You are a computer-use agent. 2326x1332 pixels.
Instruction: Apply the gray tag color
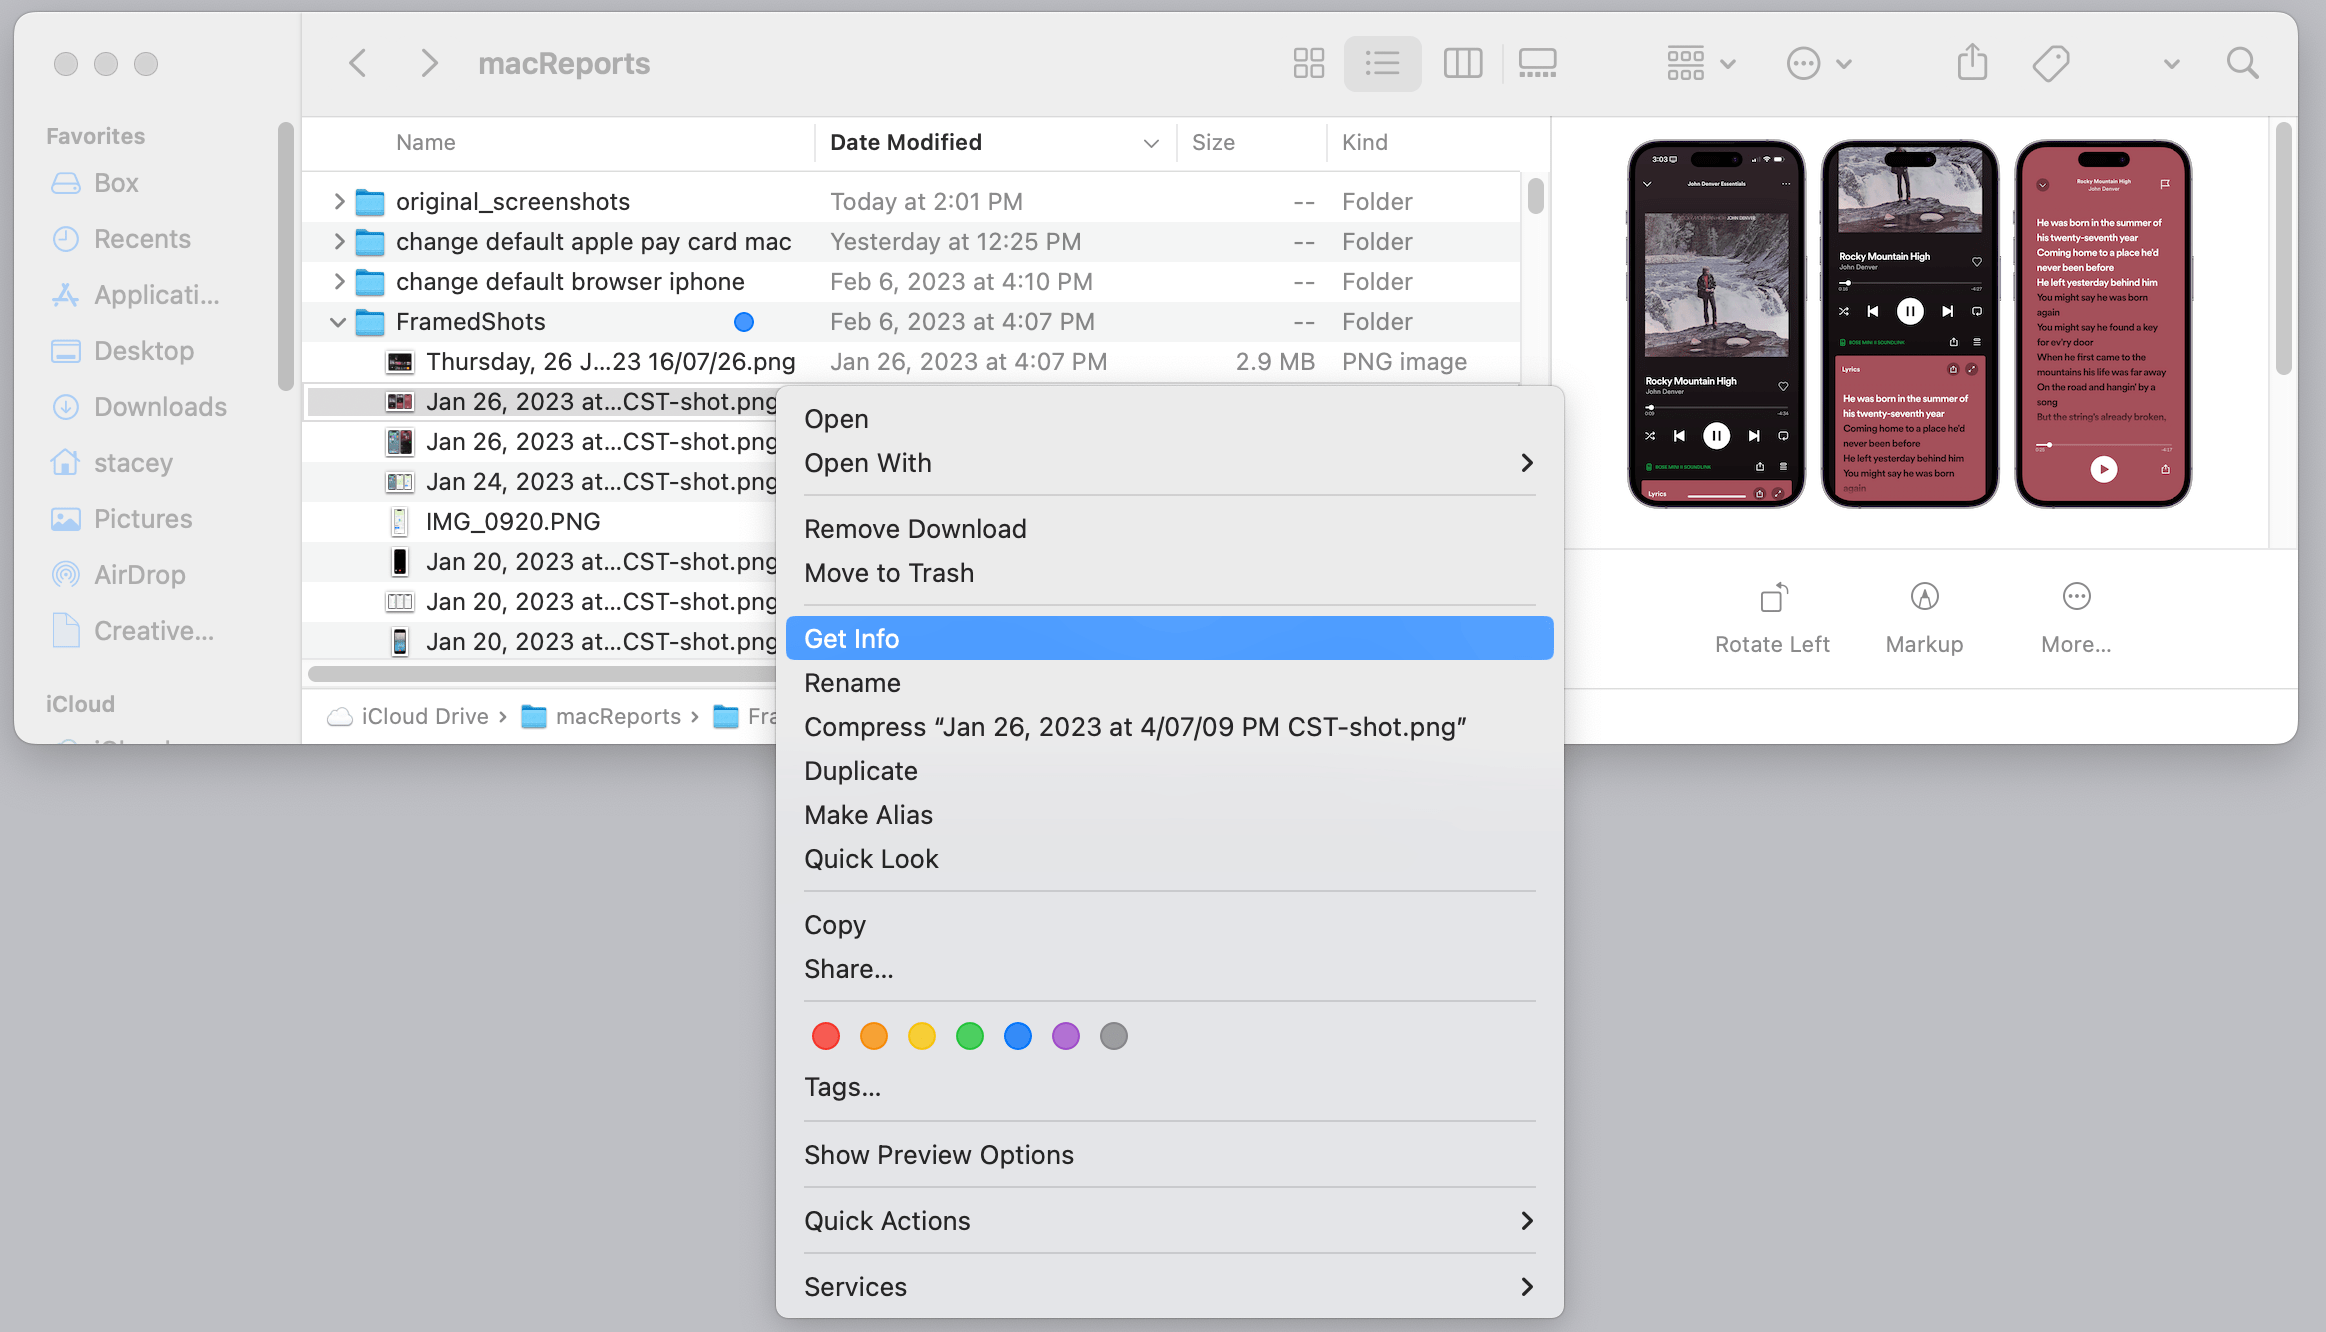[x=1114, y=1036]
